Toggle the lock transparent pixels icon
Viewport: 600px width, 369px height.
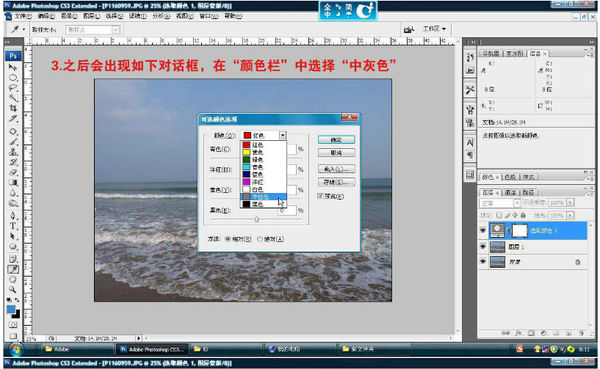click(x=499, y=215)
